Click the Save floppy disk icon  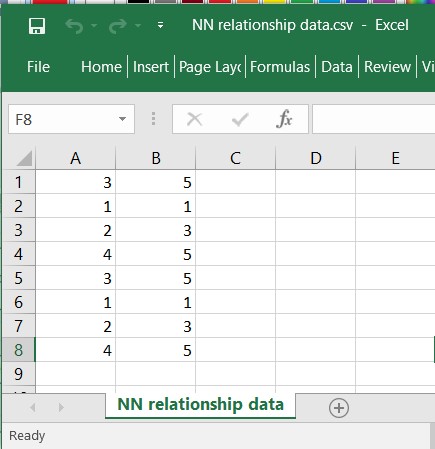(37, 26)
